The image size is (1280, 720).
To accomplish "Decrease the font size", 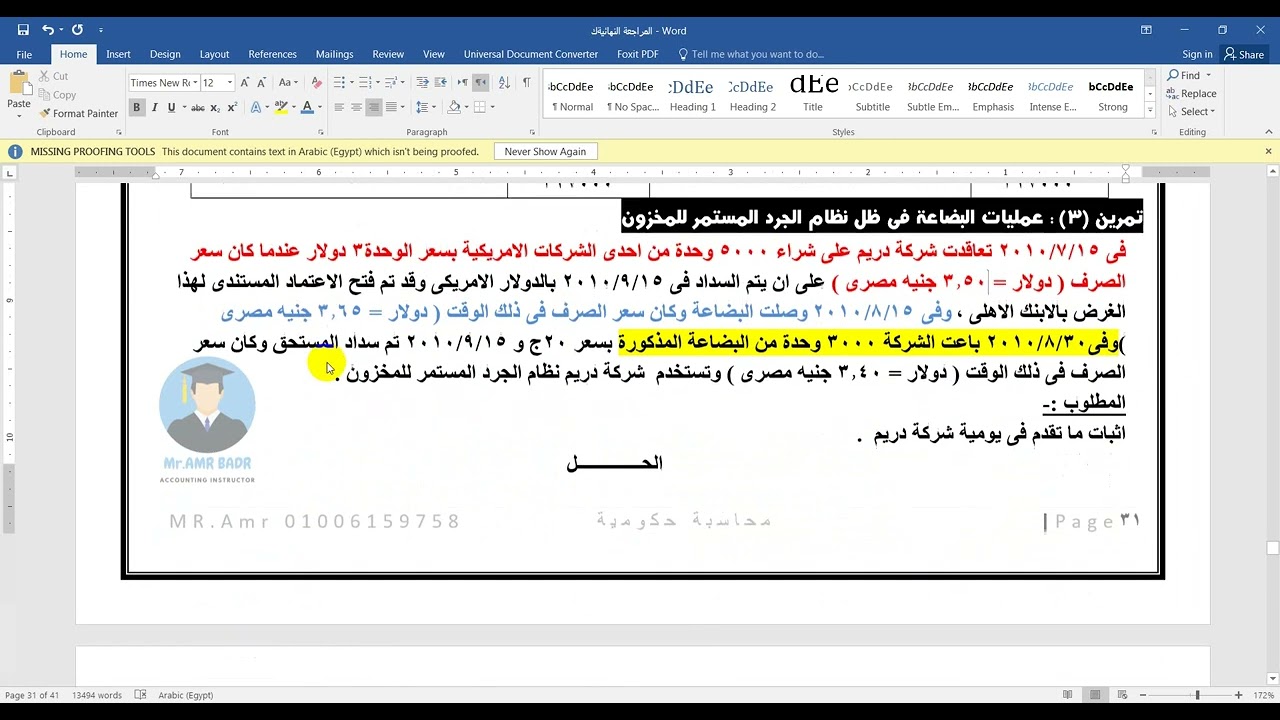I will pos(262,83).
